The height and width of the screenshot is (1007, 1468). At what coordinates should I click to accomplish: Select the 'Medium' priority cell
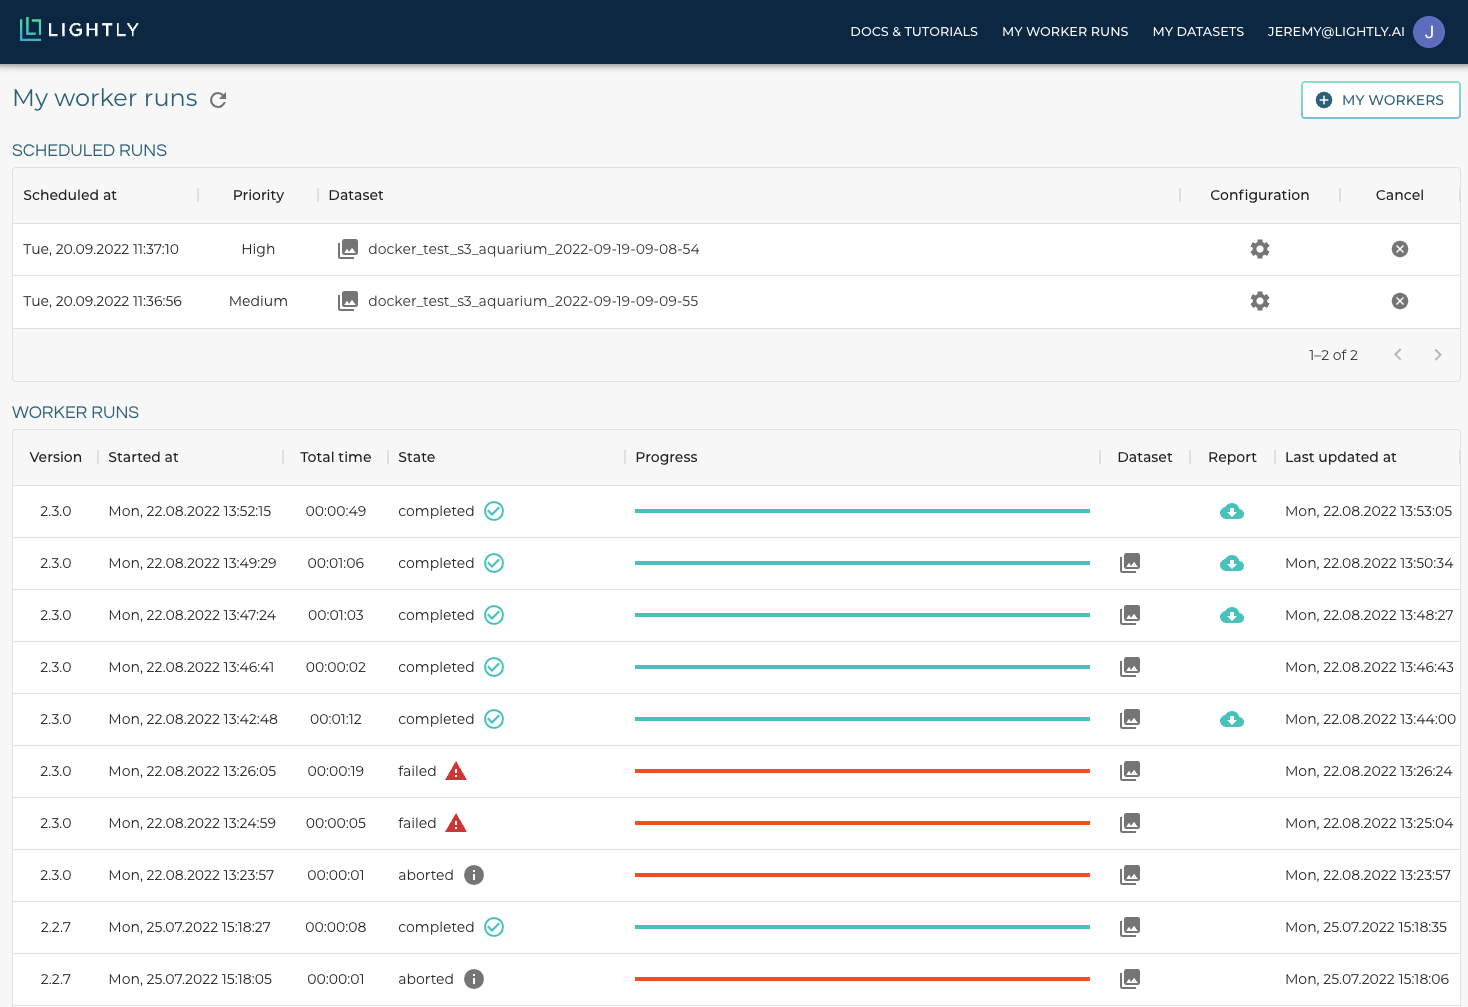pos(258,301)
